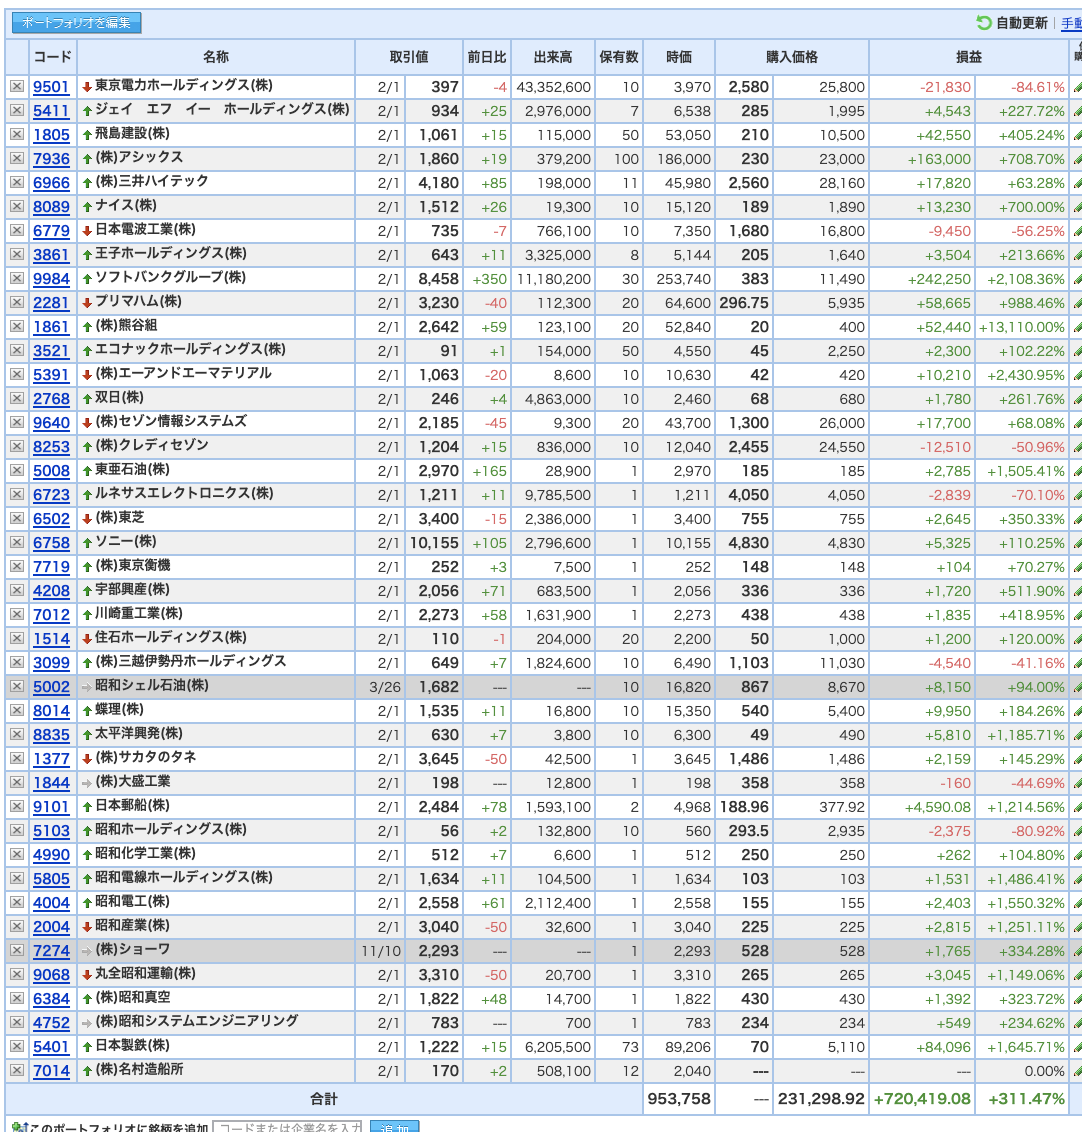Click the 損益 column header

(969, 57)
